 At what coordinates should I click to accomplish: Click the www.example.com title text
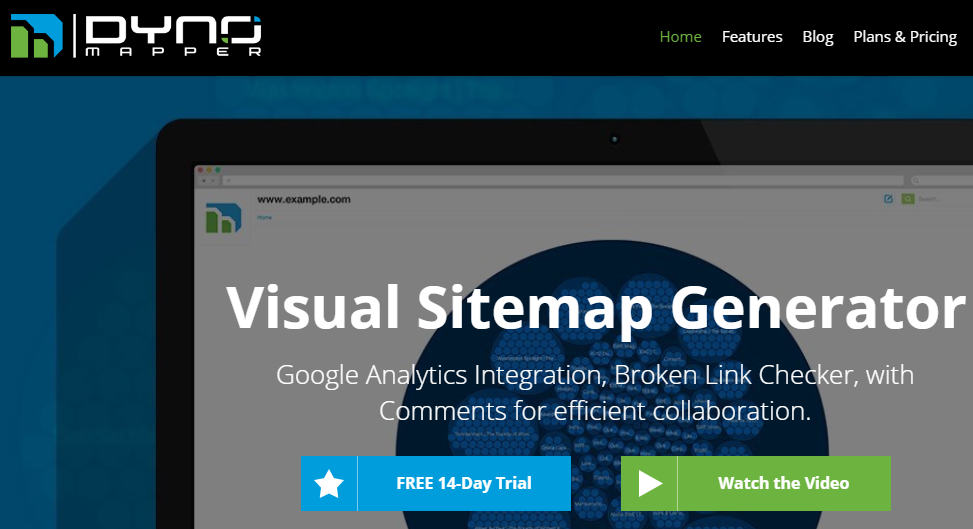303,199
